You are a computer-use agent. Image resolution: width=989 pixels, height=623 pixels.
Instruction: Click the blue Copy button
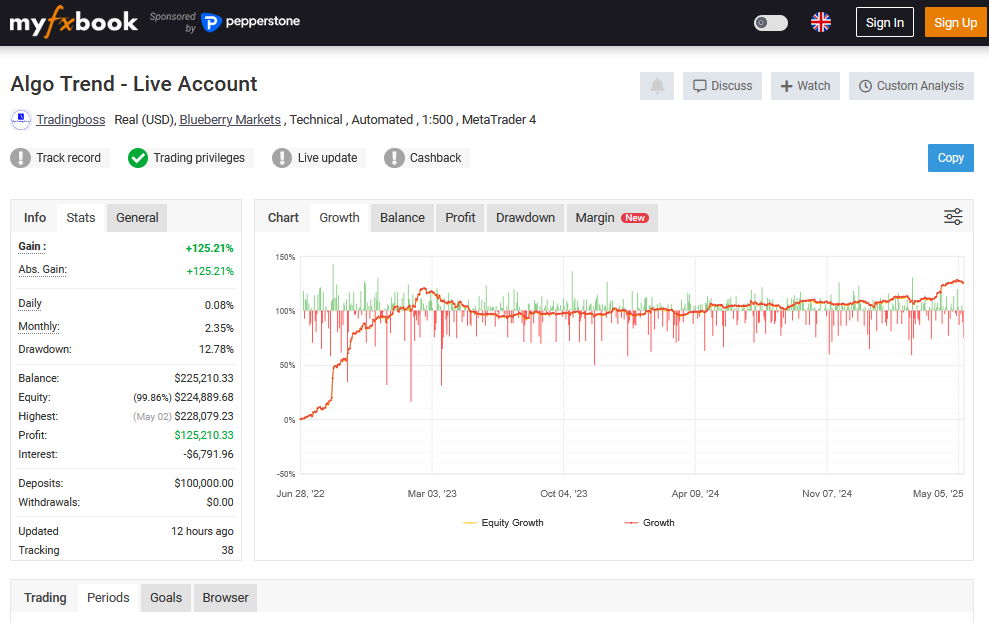coord(950,158)
